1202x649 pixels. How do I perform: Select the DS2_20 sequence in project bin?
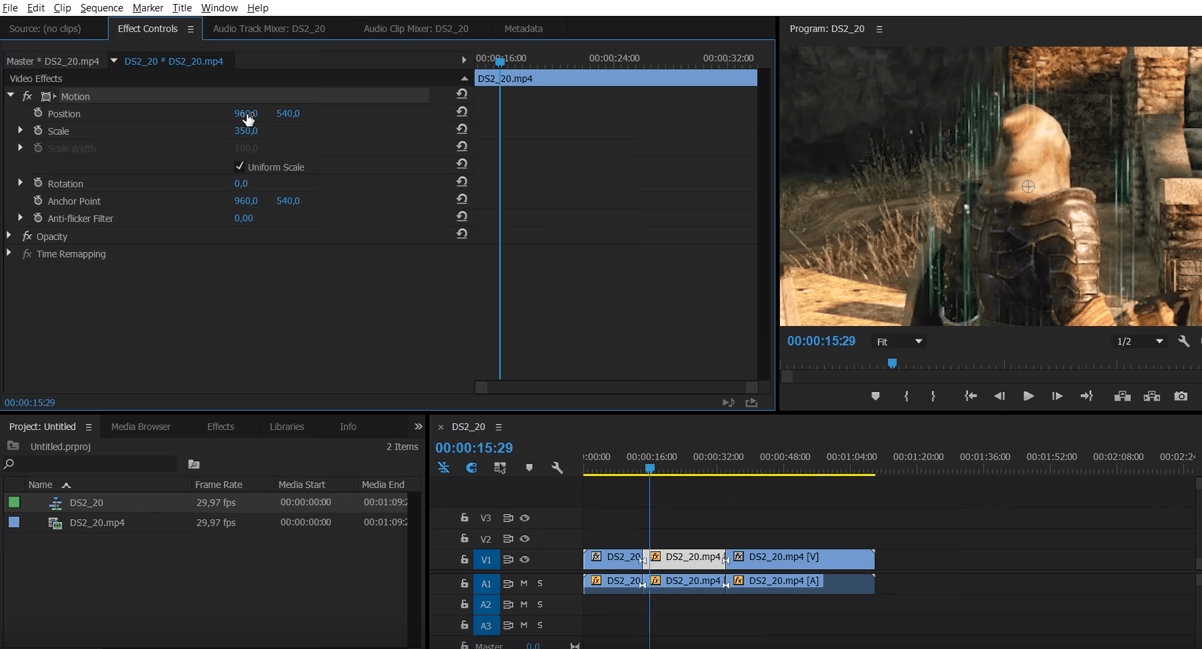pyautogui.click(x=86, y=503)
